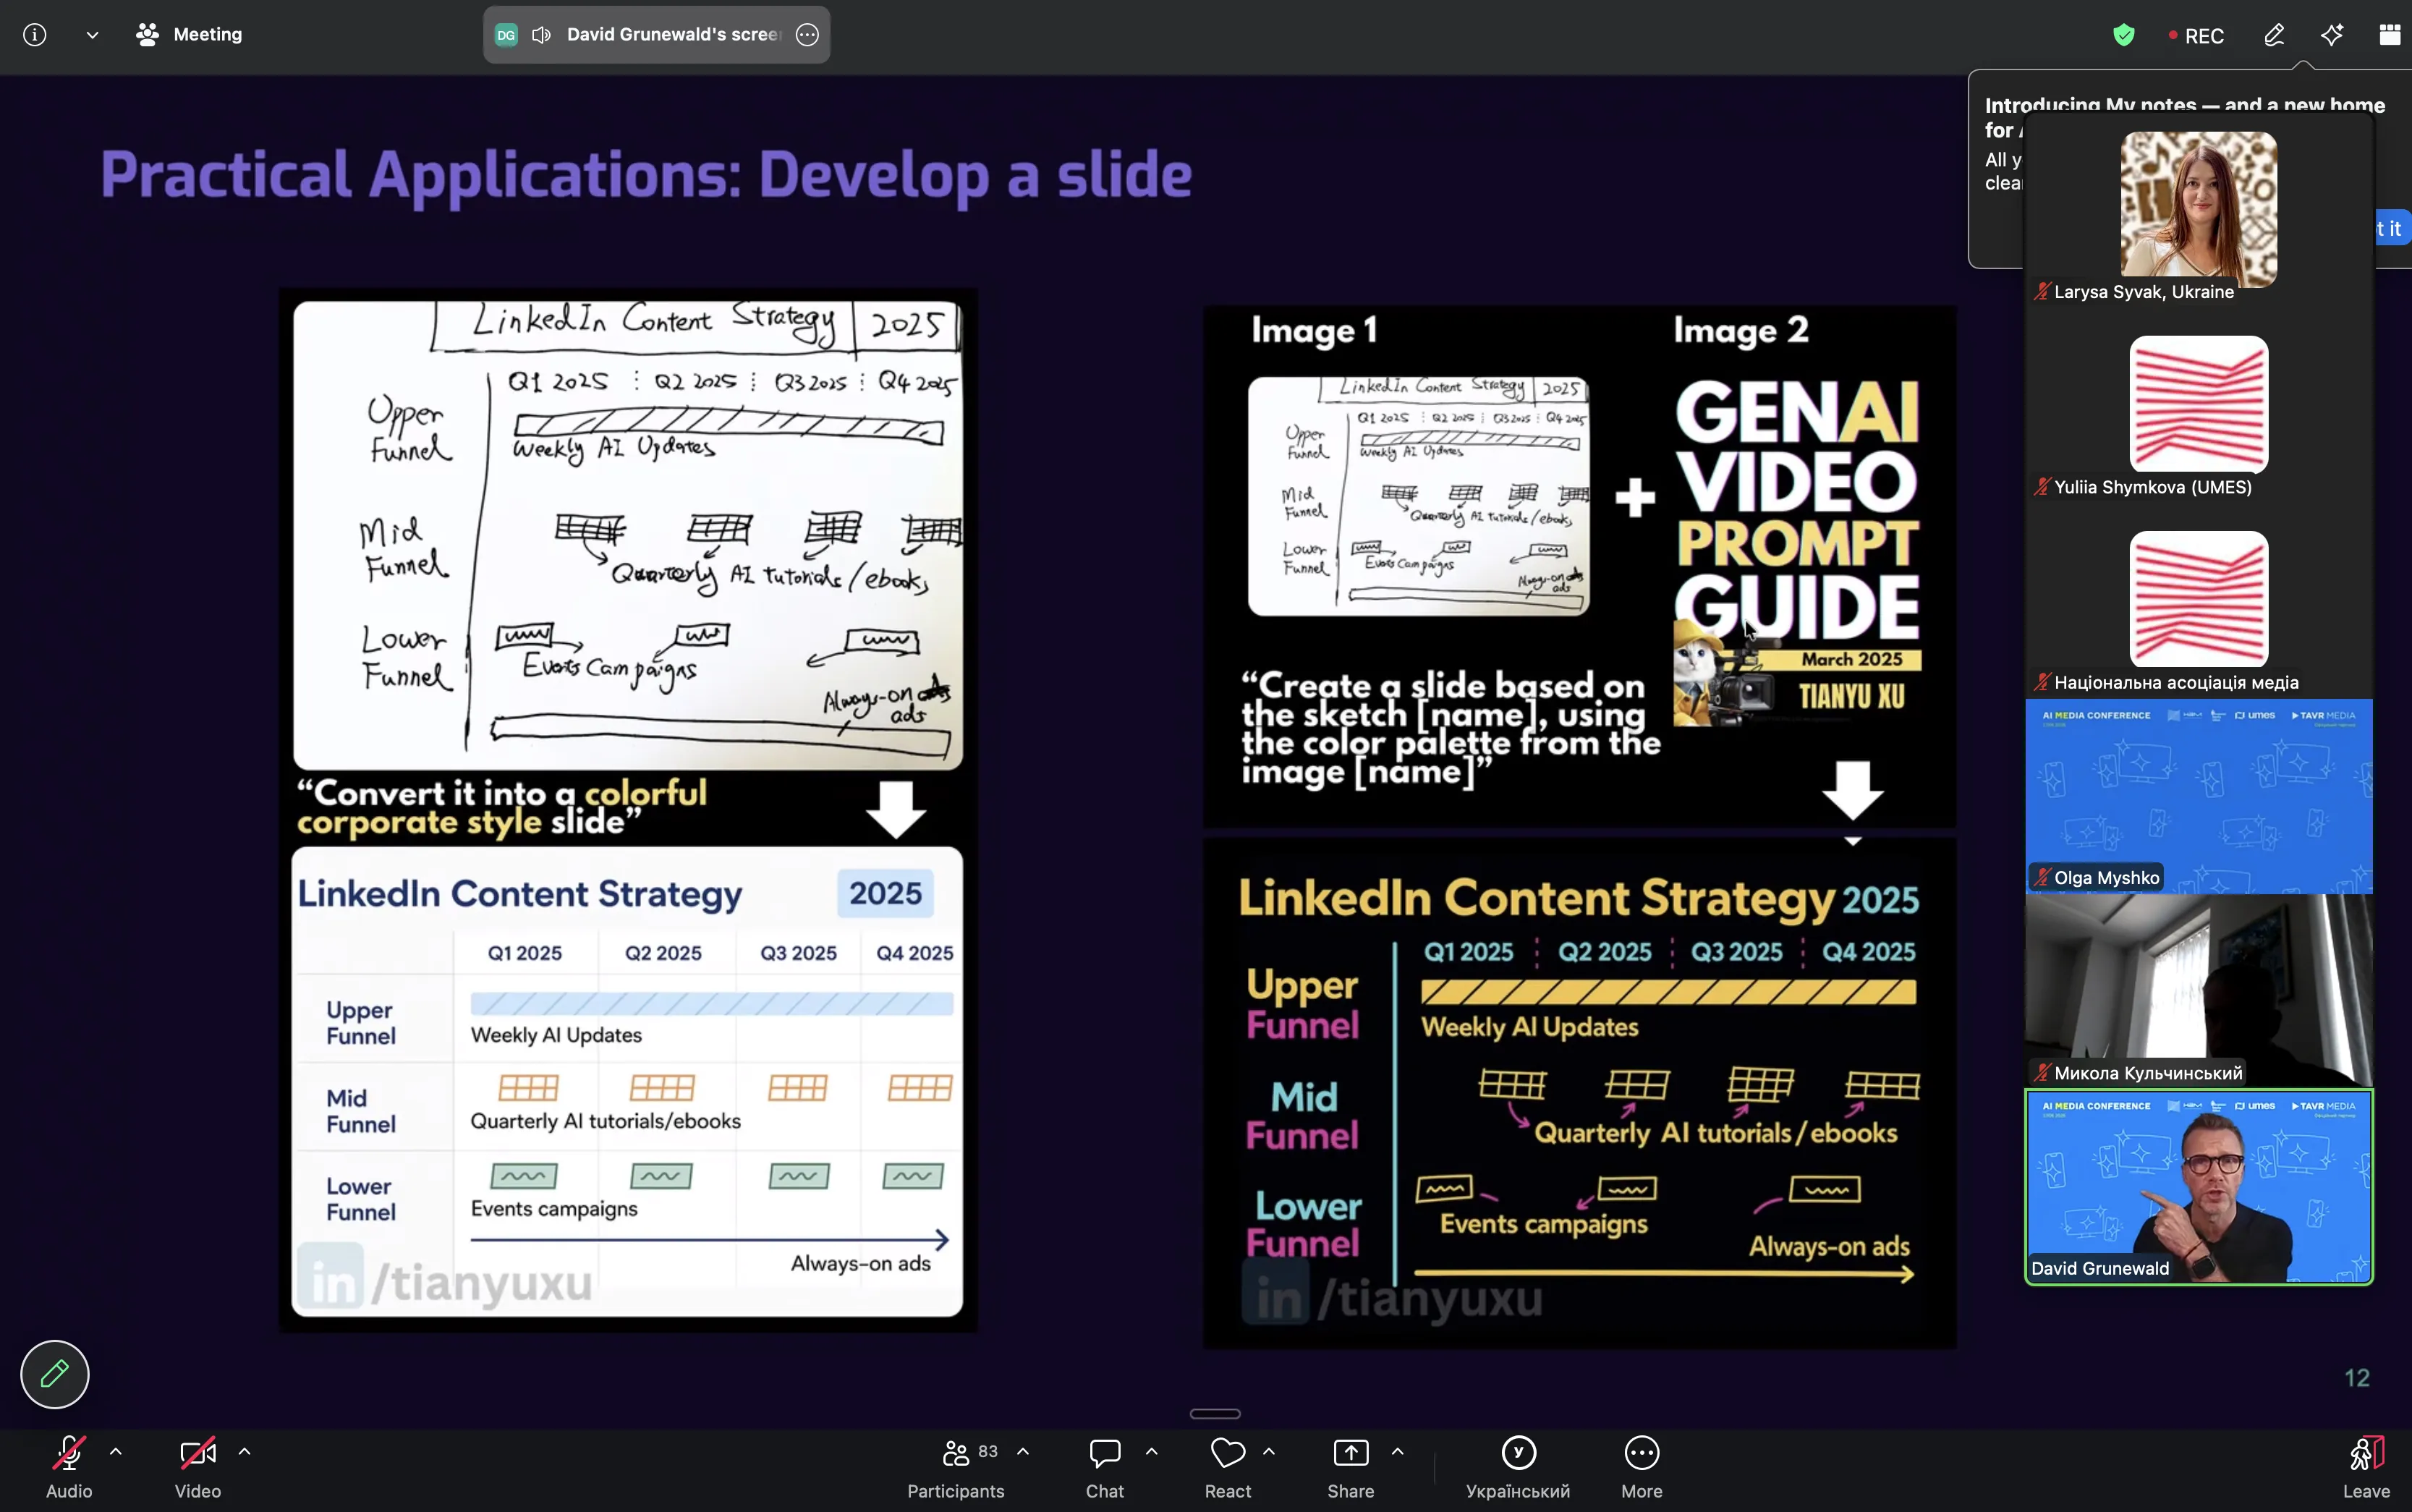Viewport: 2412px width, 1512px height.
Task: Expand the share options caret
Action: tap(1398, 1451)
